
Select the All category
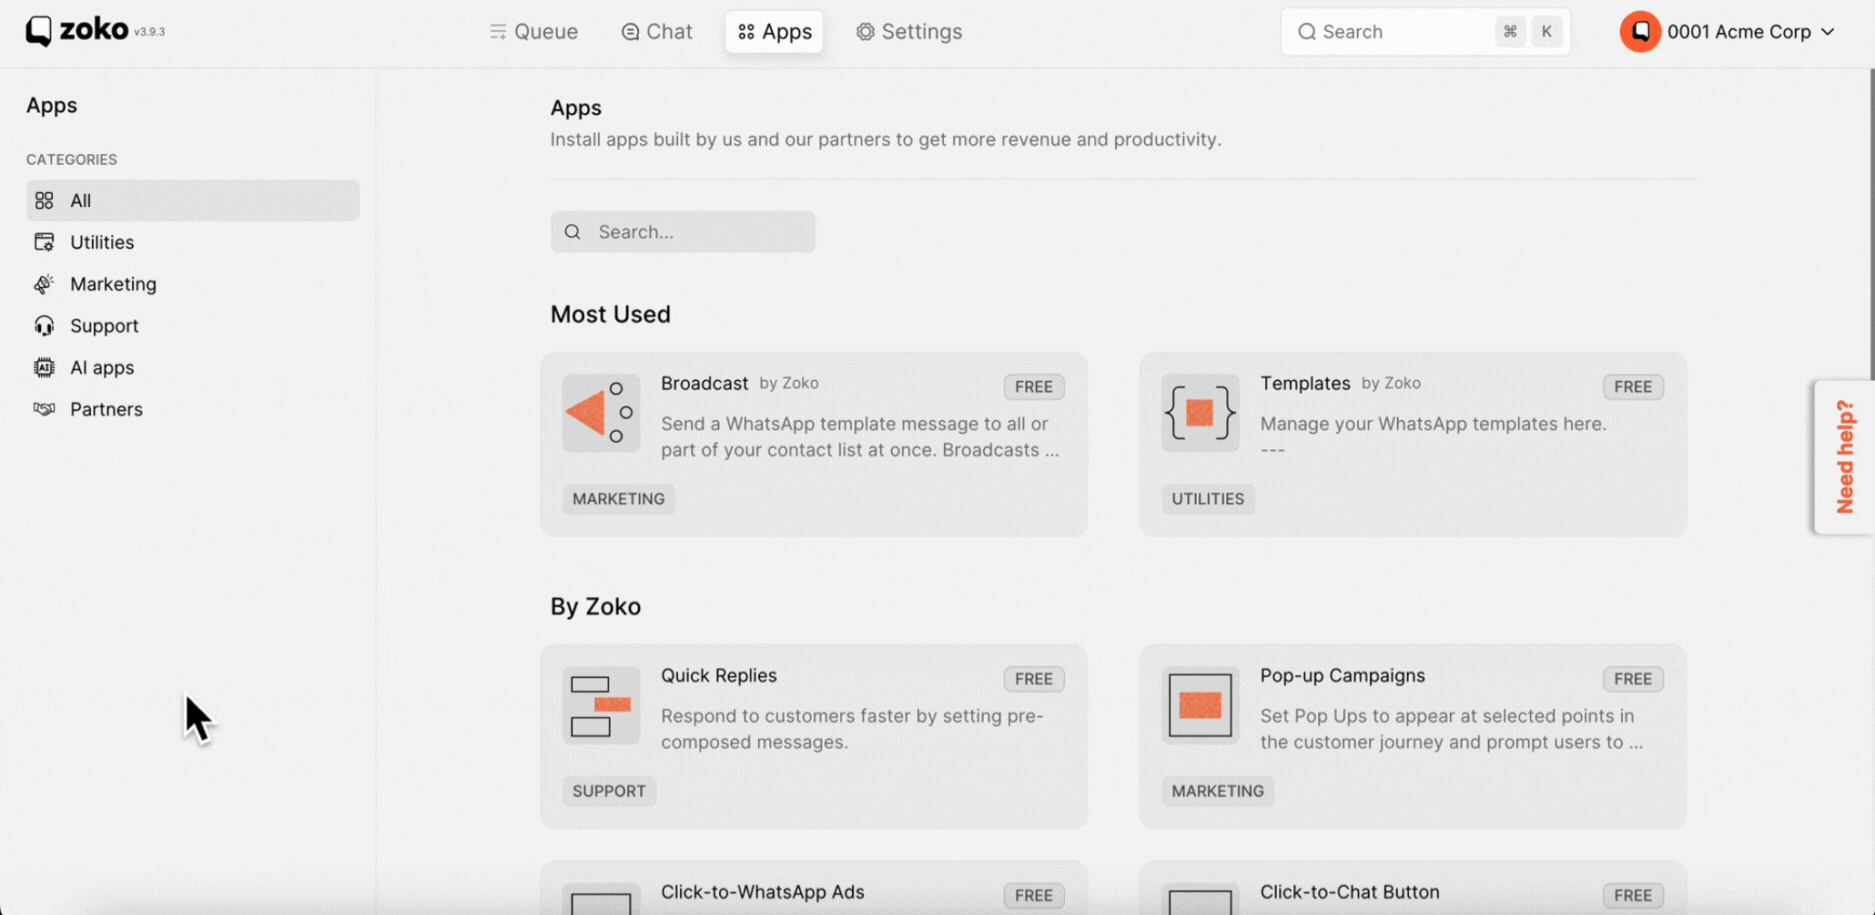click(193, 200)
